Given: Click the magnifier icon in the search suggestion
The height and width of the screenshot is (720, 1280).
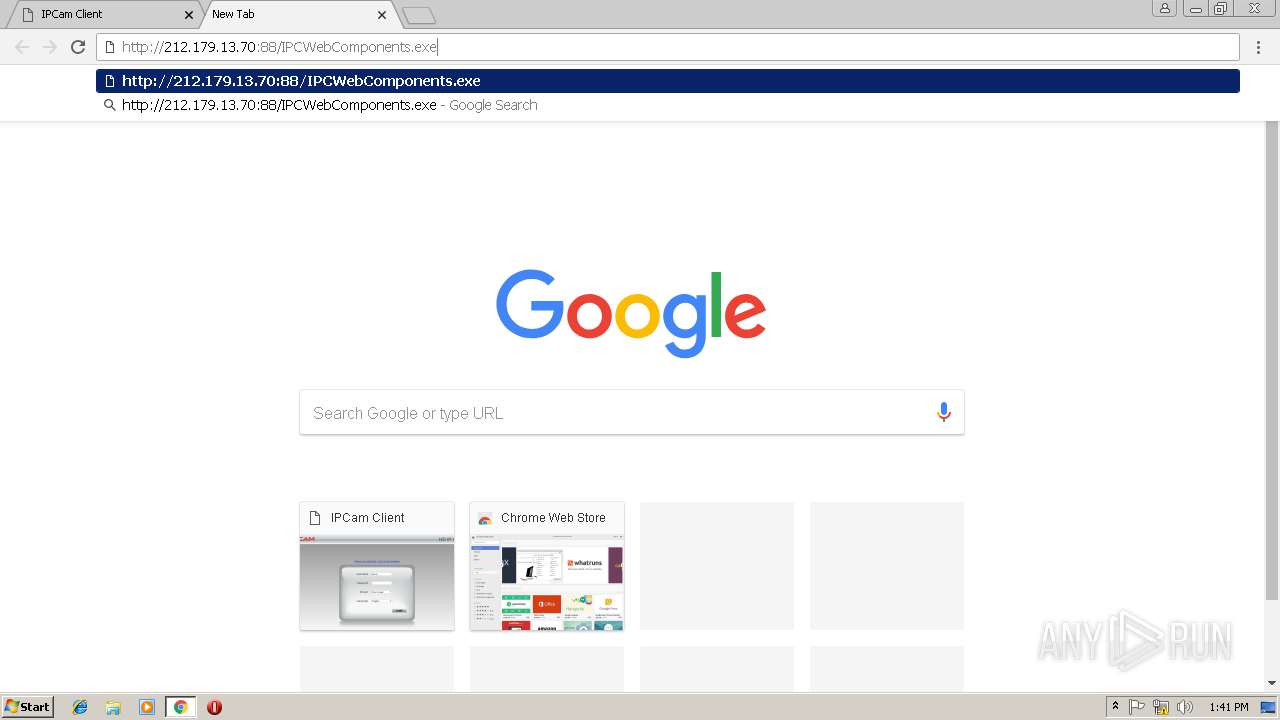Looking at the screenshot, I should 110,105.
